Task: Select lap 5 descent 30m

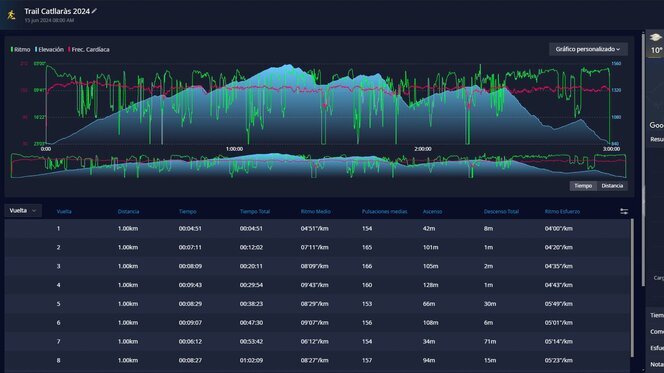Action: pos(490,304)
